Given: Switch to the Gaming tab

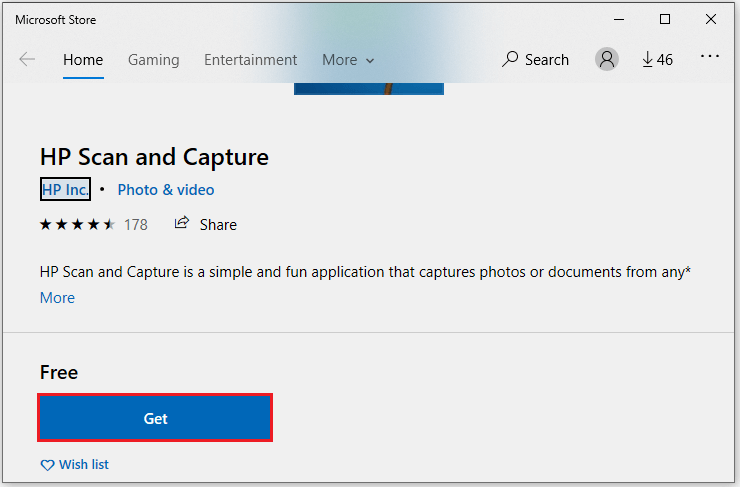Looking at the screenshot, I should click(153, 60).
